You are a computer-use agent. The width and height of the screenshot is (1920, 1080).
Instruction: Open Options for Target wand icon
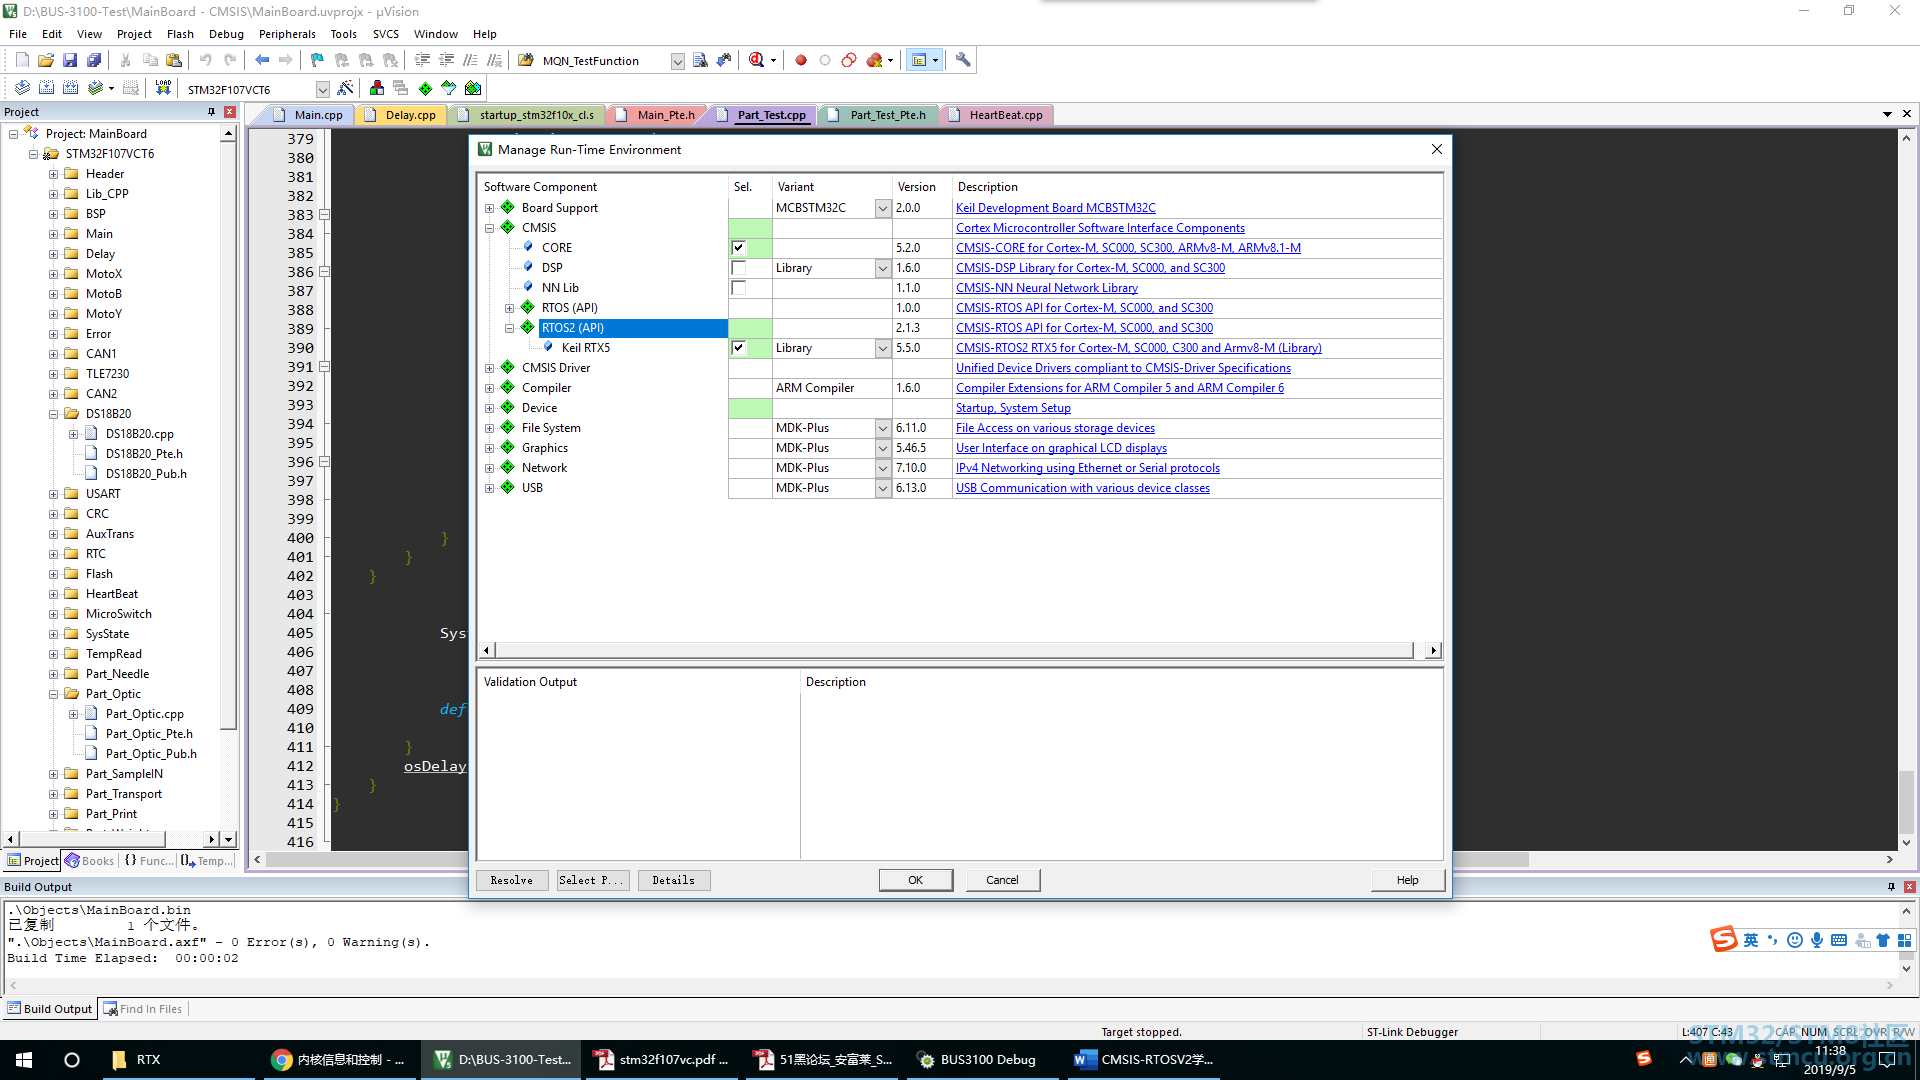click(x=345, y=88)
